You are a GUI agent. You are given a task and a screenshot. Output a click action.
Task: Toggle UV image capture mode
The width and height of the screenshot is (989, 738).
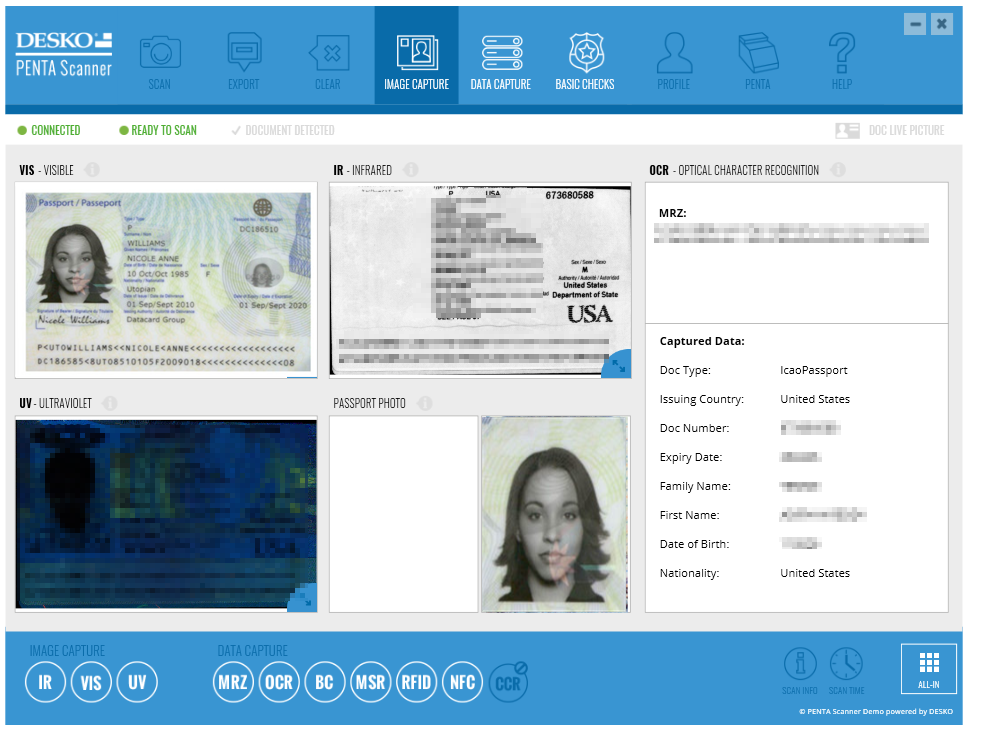[x=137, y=682]
